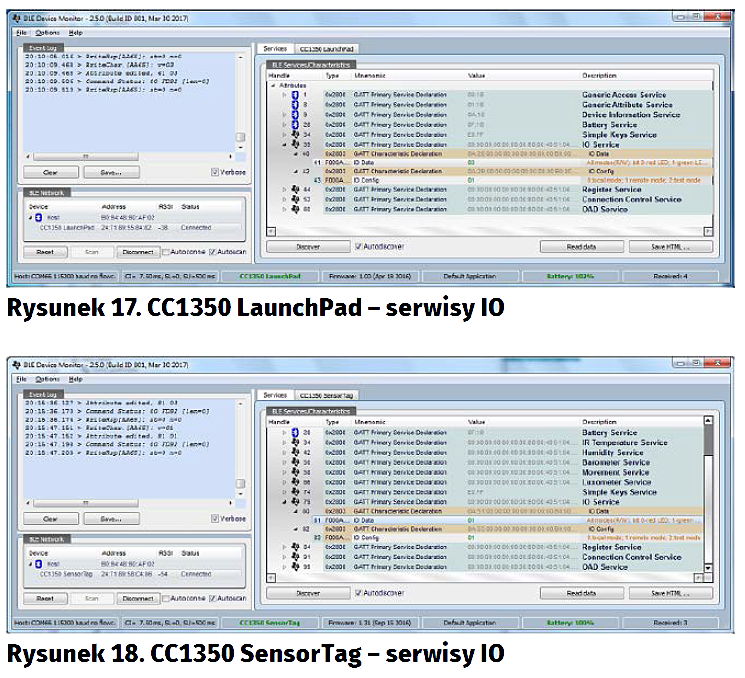This screenshot has height=678, width=745.
Task: Open Options menu in the upper window
Action: pyautogui.click(x=47, y=32)
